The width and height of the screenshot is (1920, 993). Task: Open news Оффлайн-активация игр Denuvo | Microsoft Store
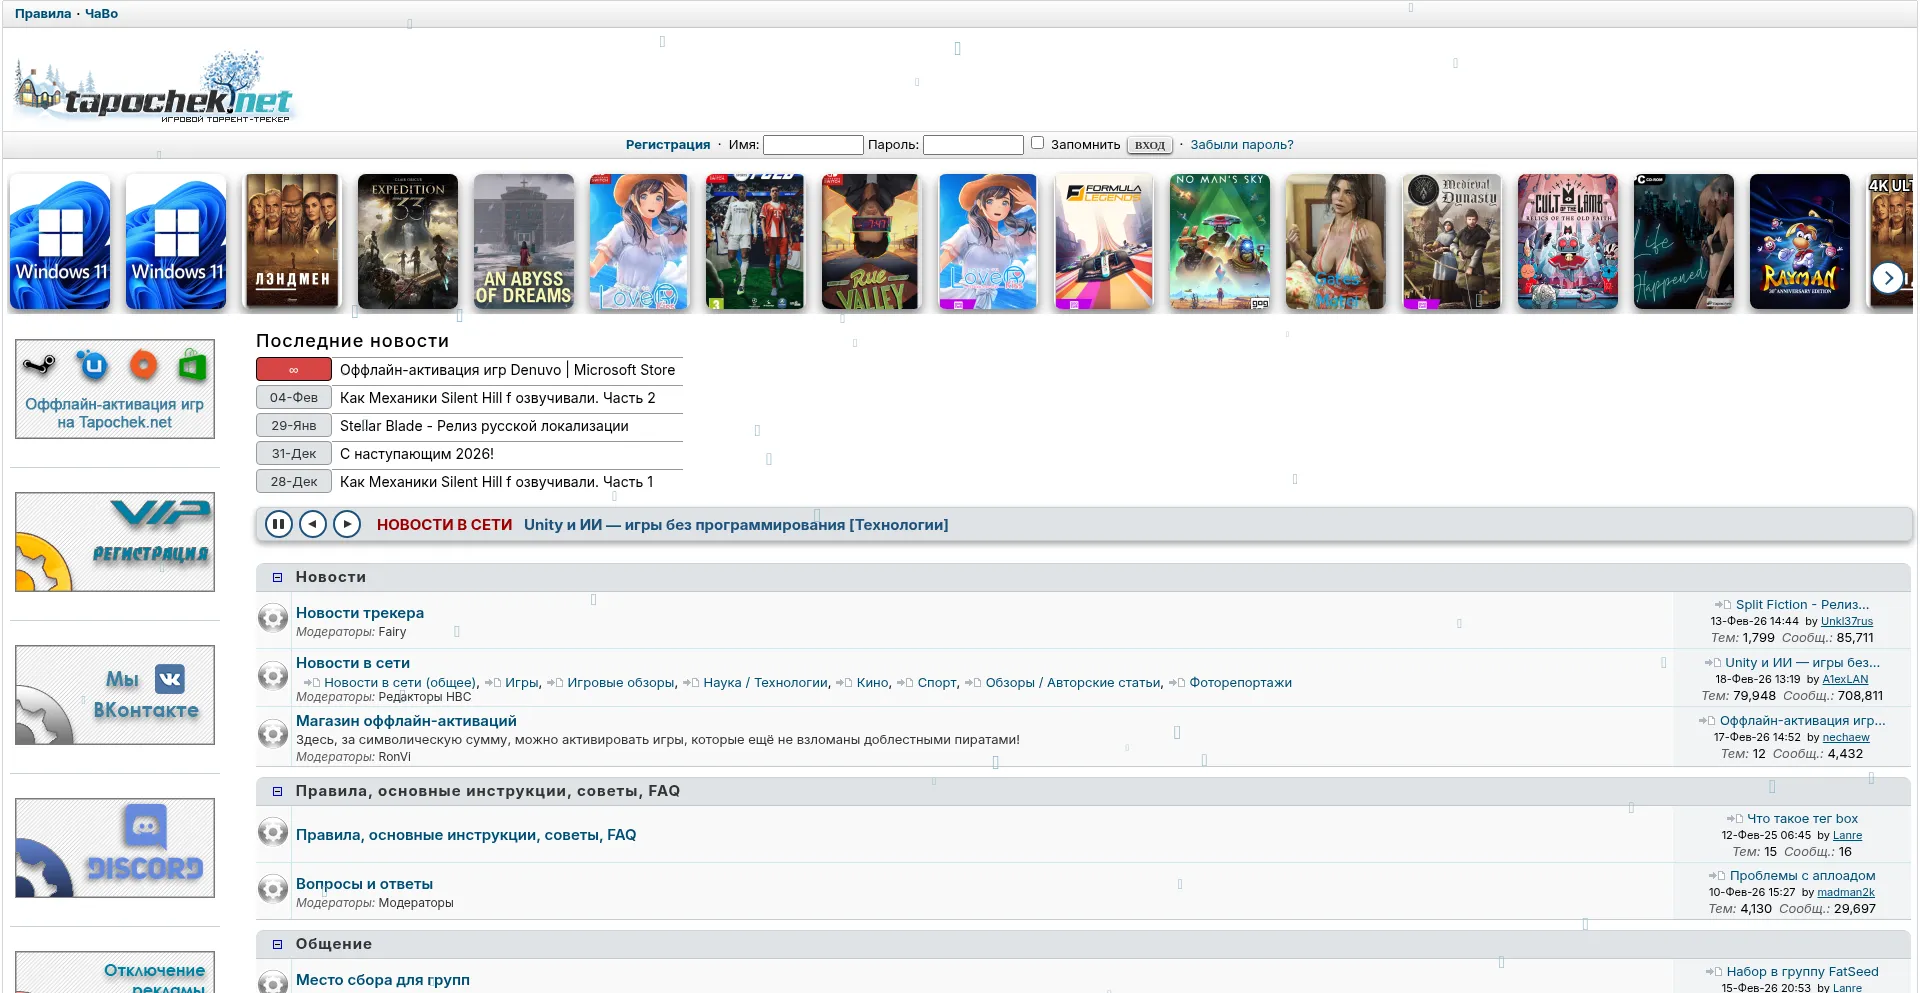click(507, 370)
